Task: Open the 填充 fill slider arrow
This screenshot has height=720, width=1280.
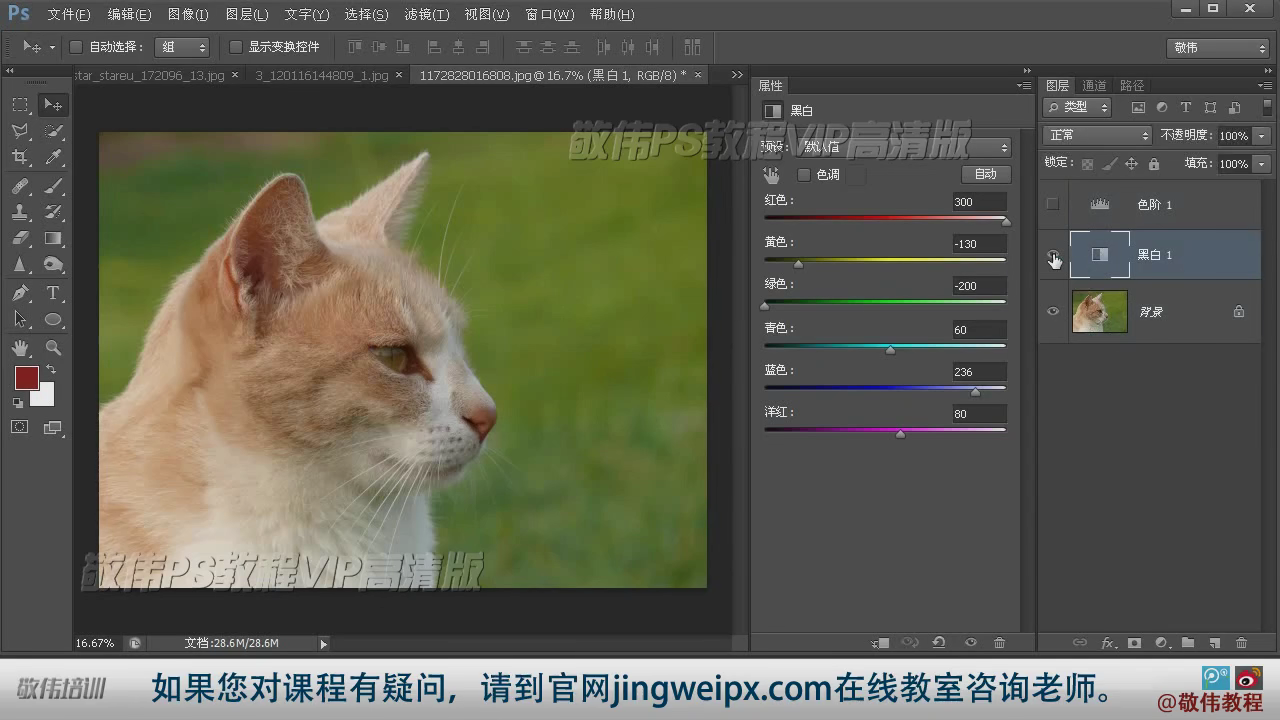Action: click(1262, 164)
